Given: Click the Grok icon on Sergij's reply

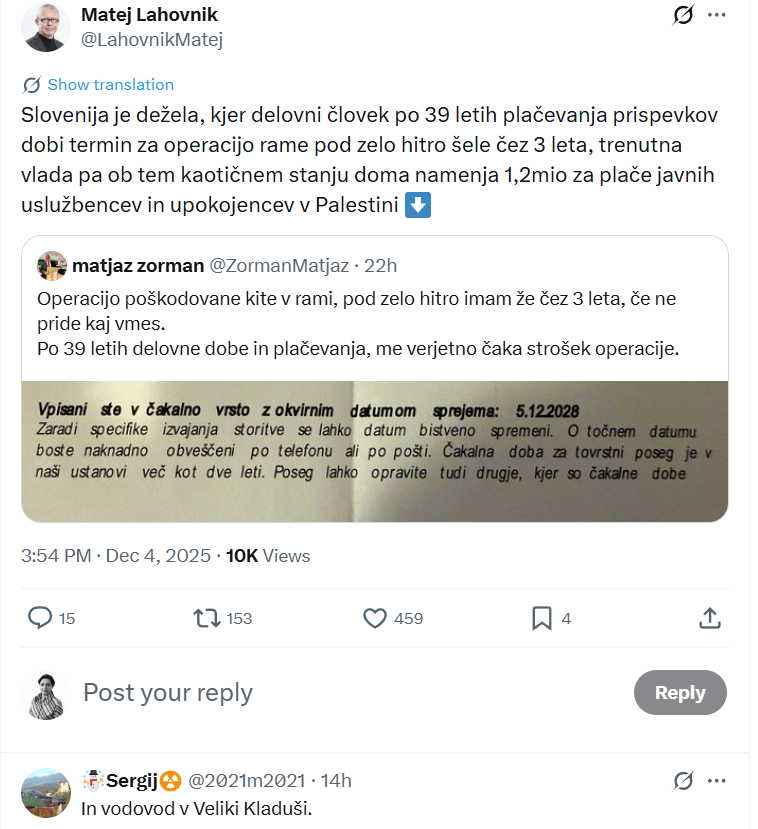Looking at the screenshot, I should click(x=684, y=780).
